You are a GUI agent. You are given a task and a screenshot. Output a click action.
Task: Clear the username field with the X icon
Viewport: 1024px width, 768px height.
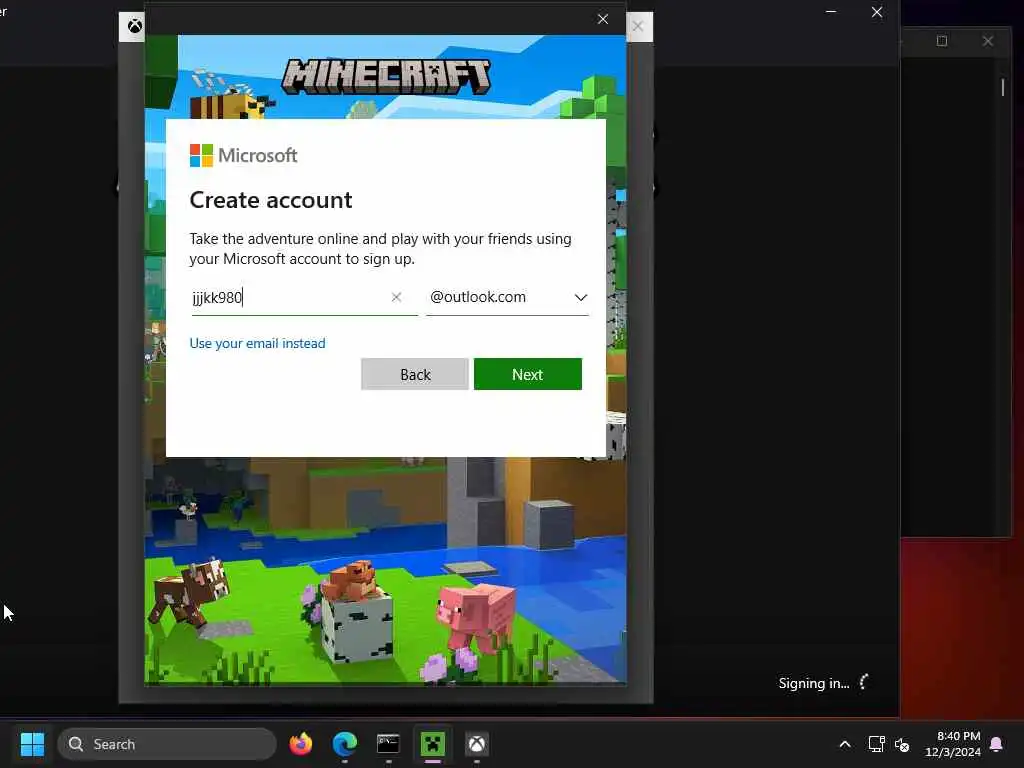click(396, 297)
